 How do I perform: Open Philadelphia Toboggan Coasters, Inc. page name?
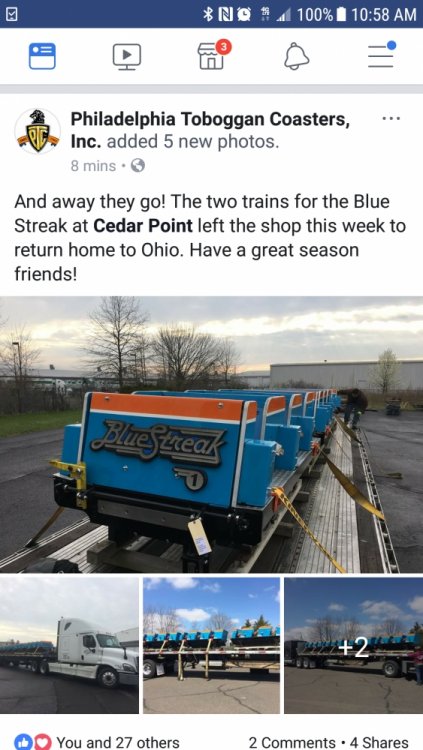point(210,130)
